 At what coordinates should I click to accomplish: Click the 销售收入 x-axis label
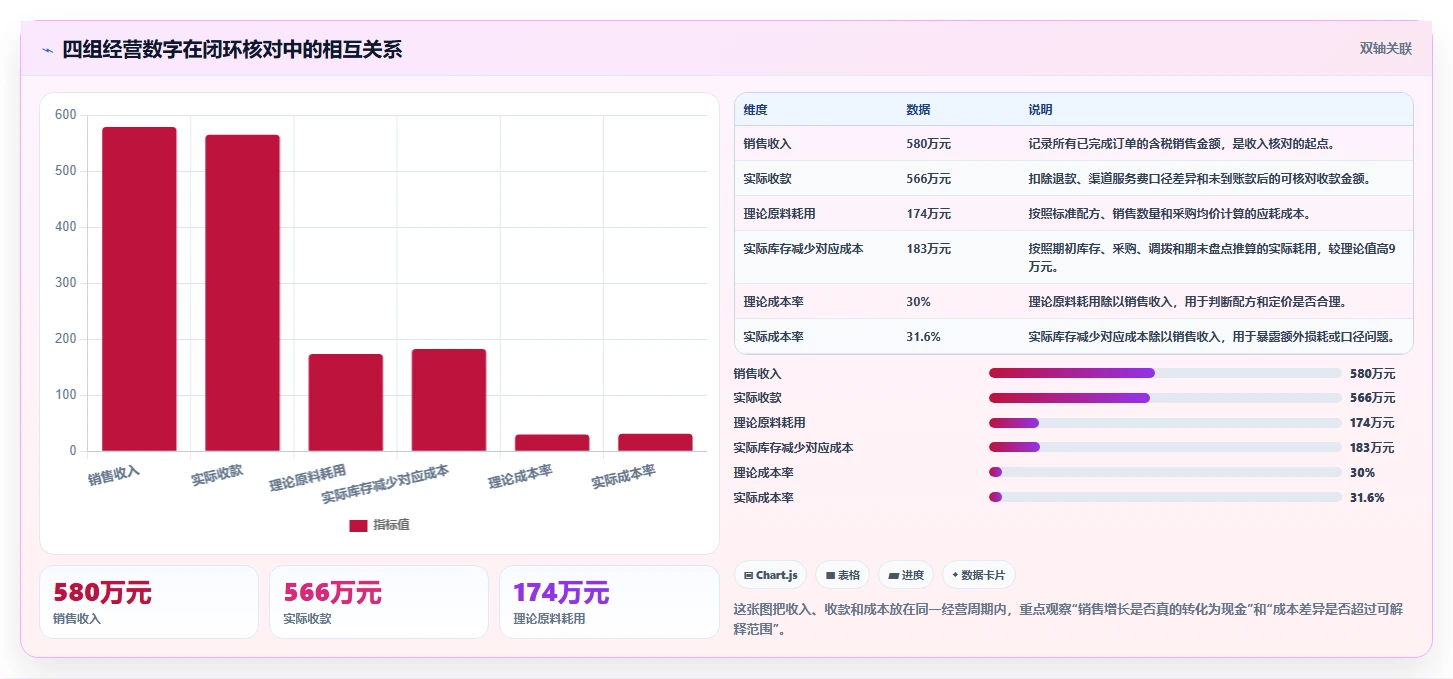114,476
